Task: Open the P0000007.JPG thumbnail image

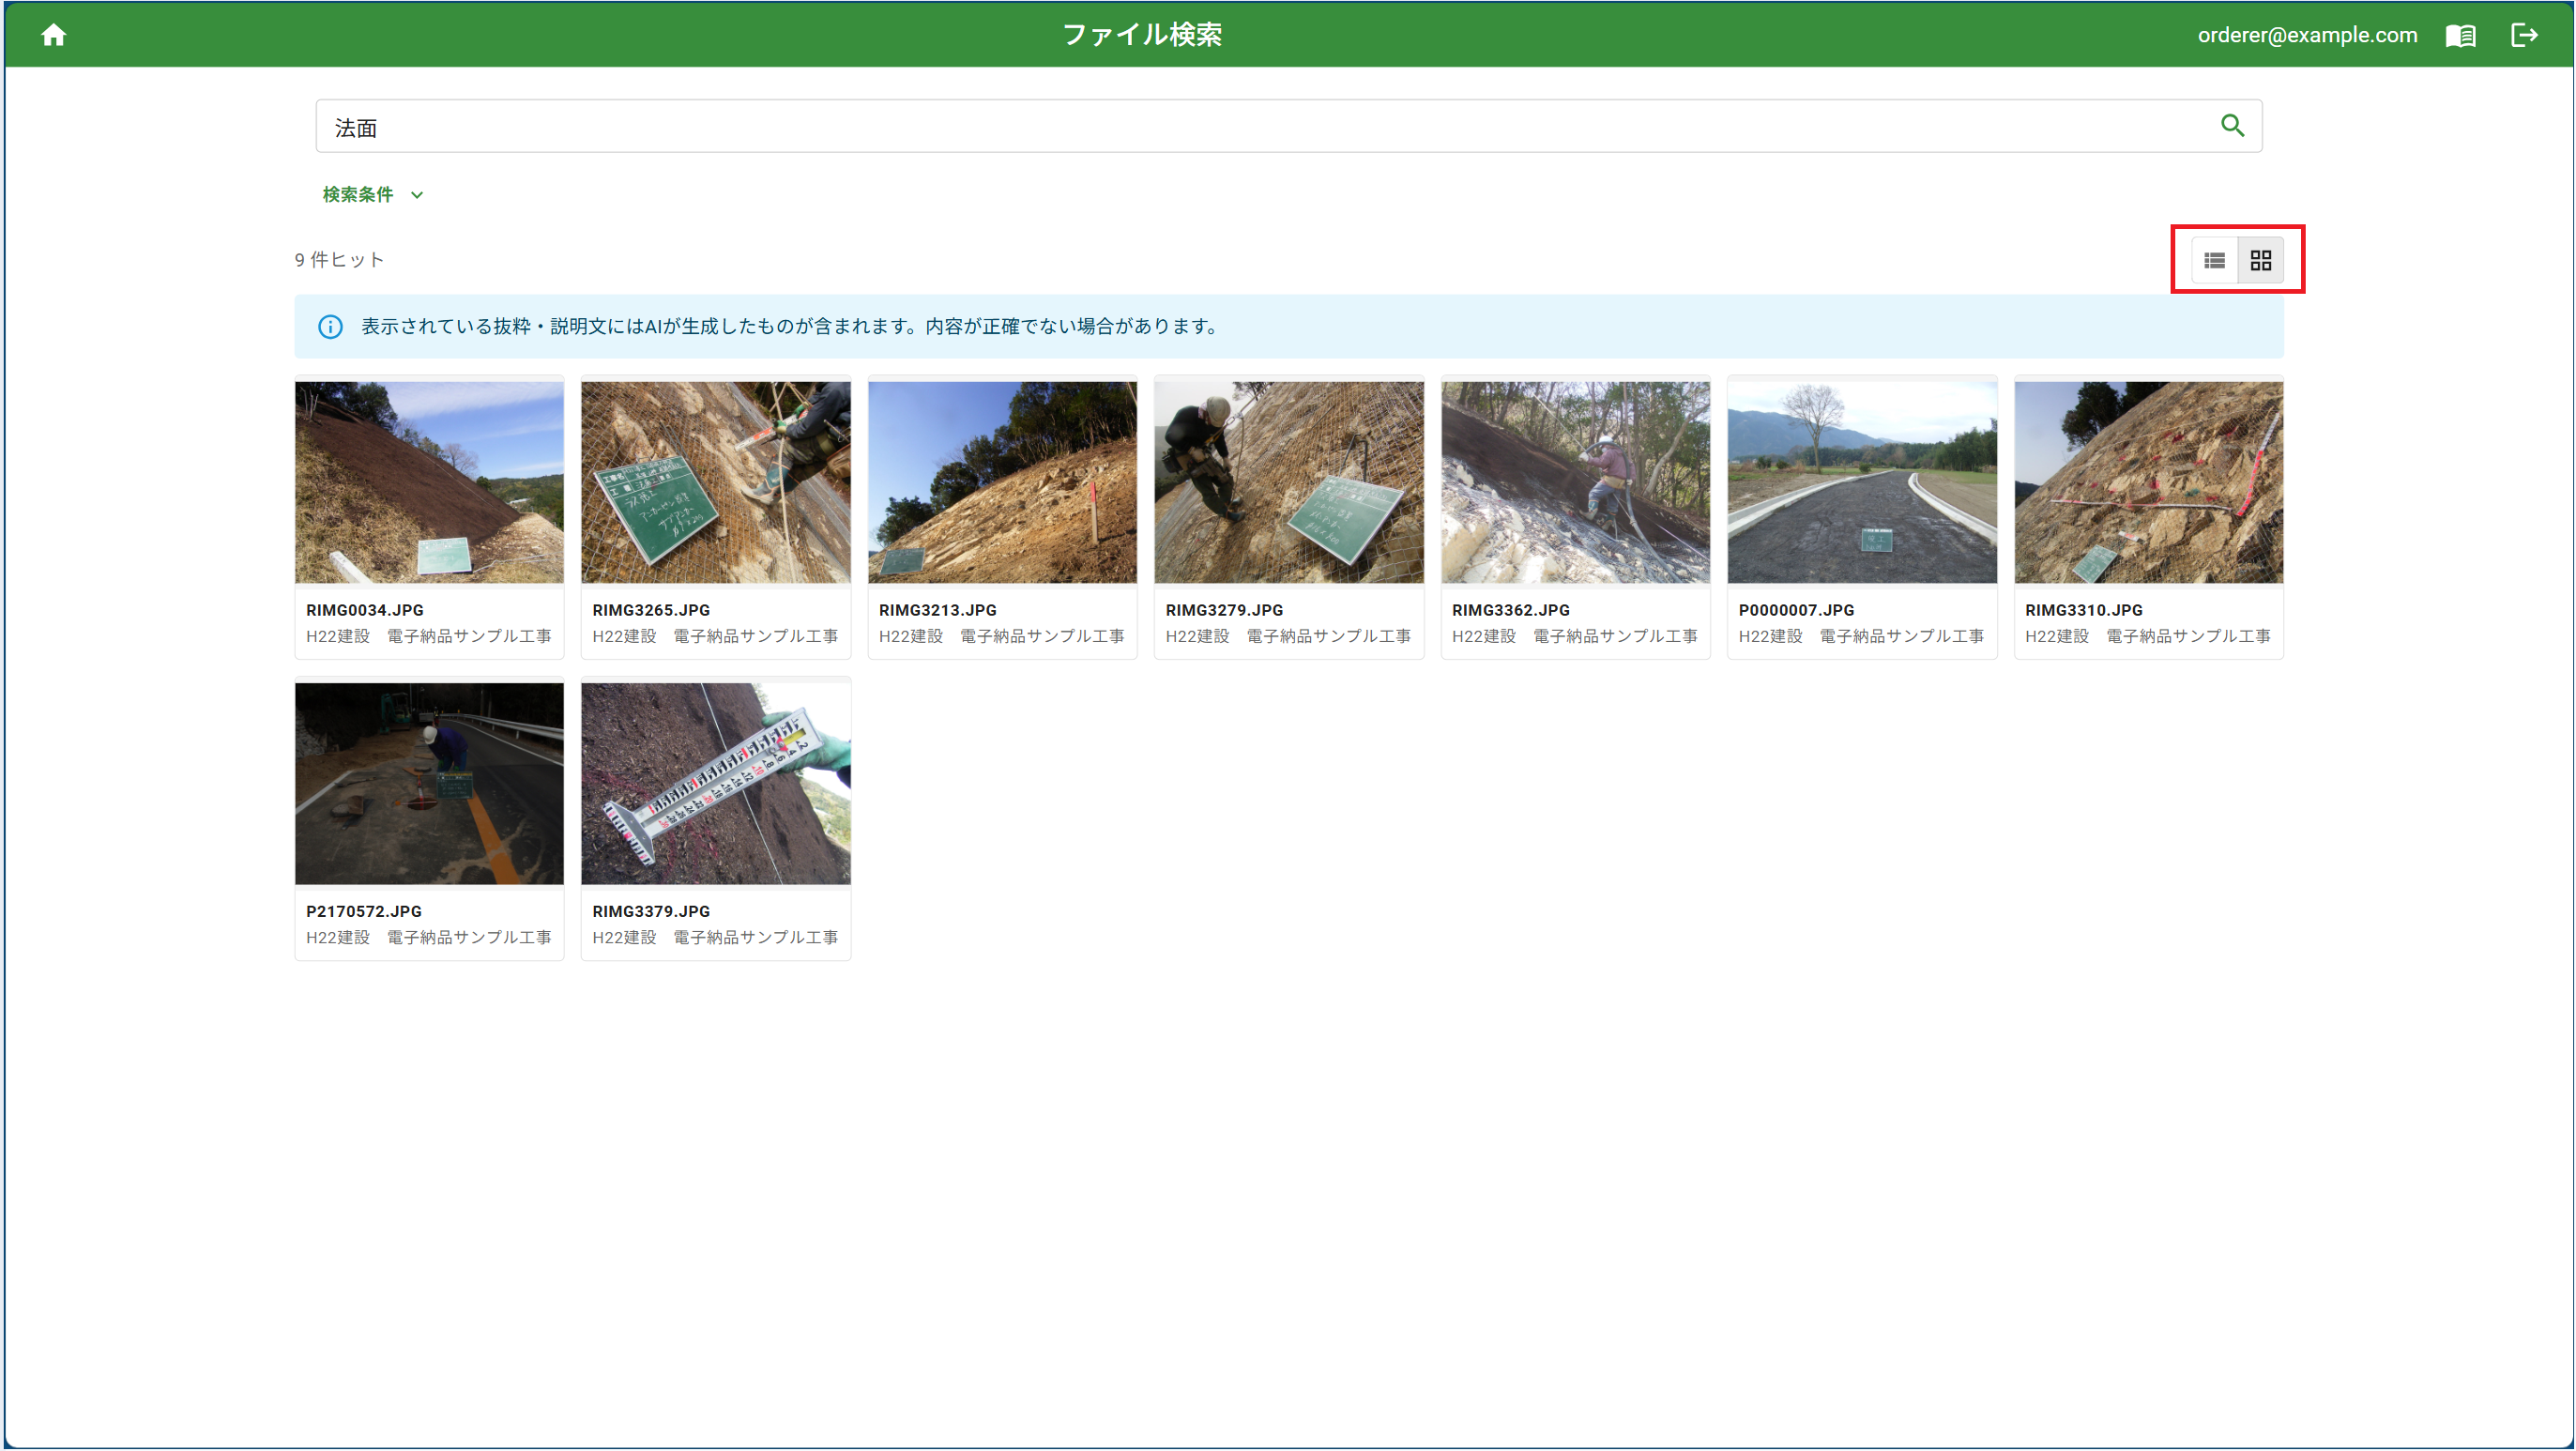Action: pyautogui.click(x=1862, y=482)
